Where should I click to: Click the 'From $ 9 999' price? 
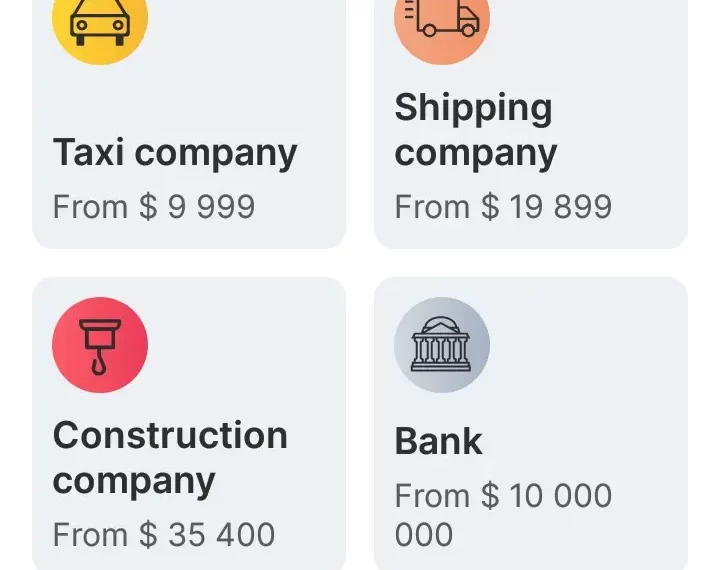(154, 207)
